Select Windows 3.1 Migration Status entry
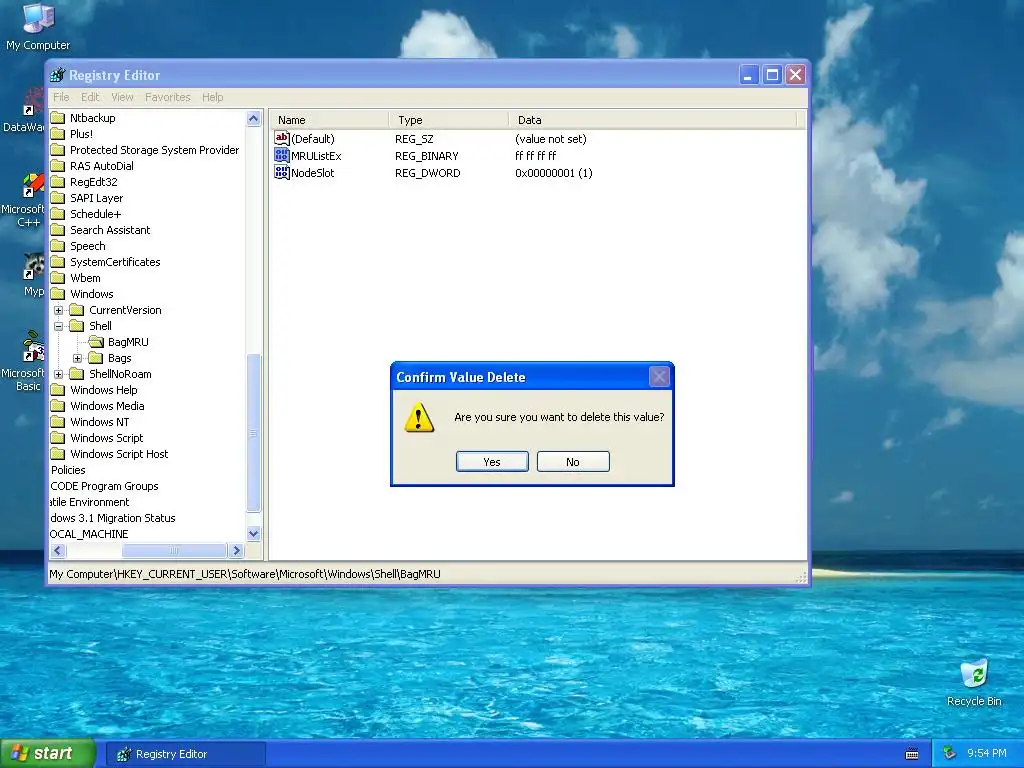This screenshot has width=1024, height=768. pos(113,518)
